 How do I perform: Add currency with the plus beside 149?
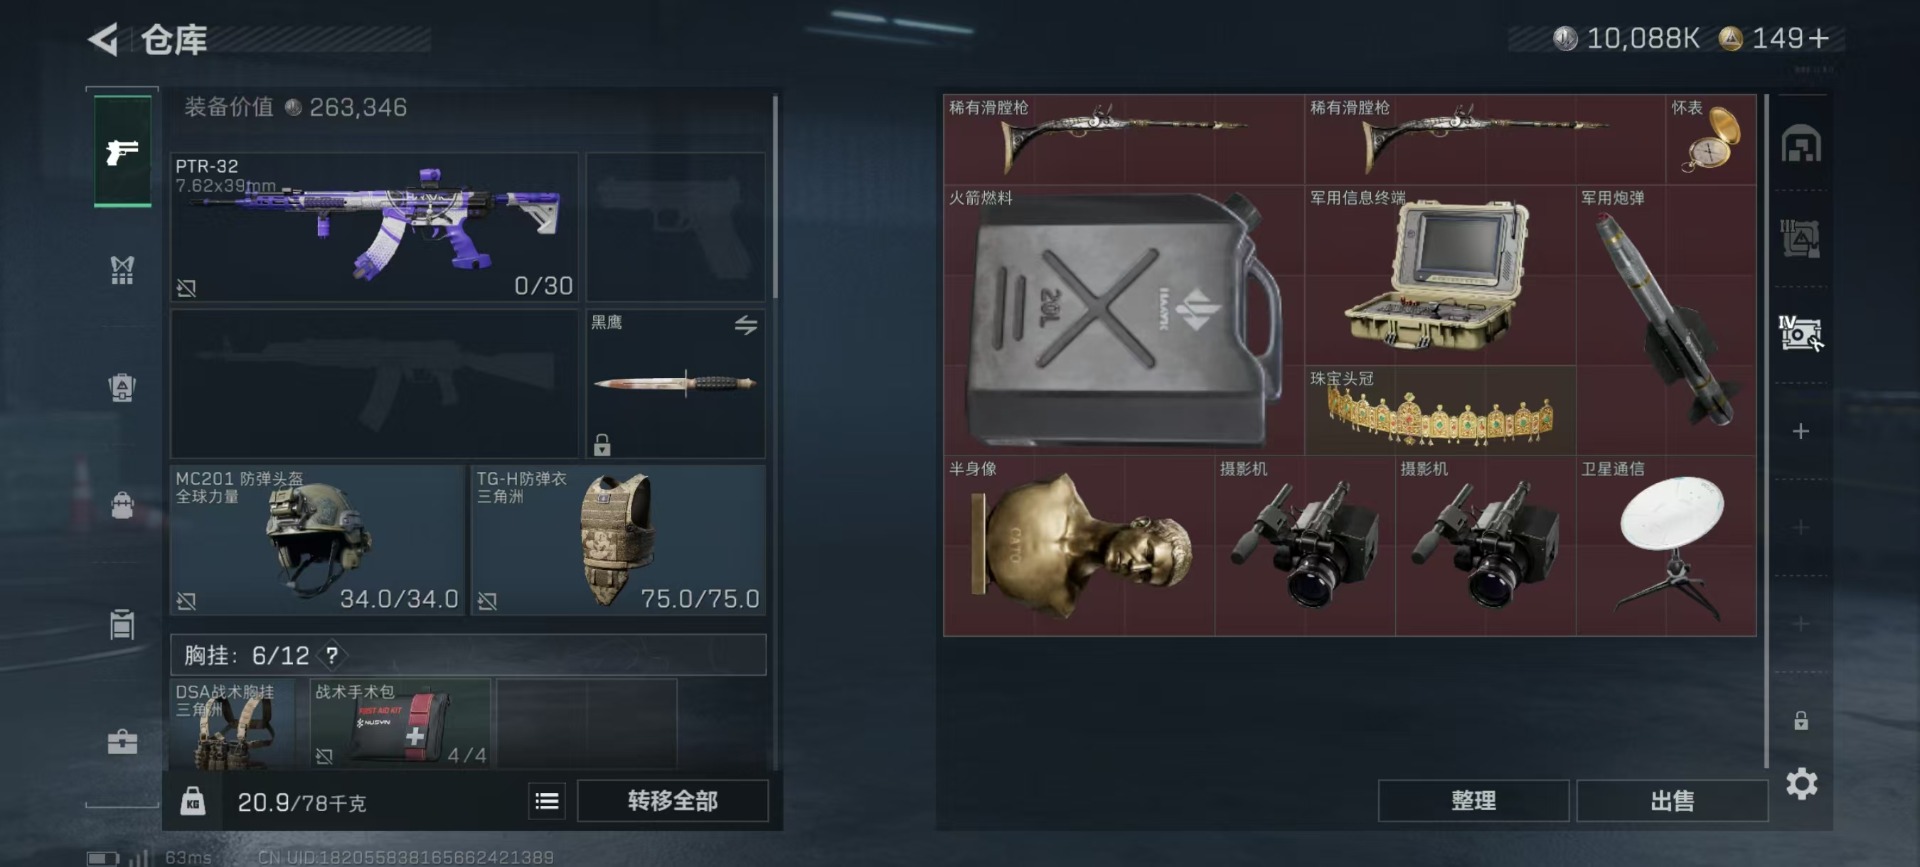pos(1819,38)
